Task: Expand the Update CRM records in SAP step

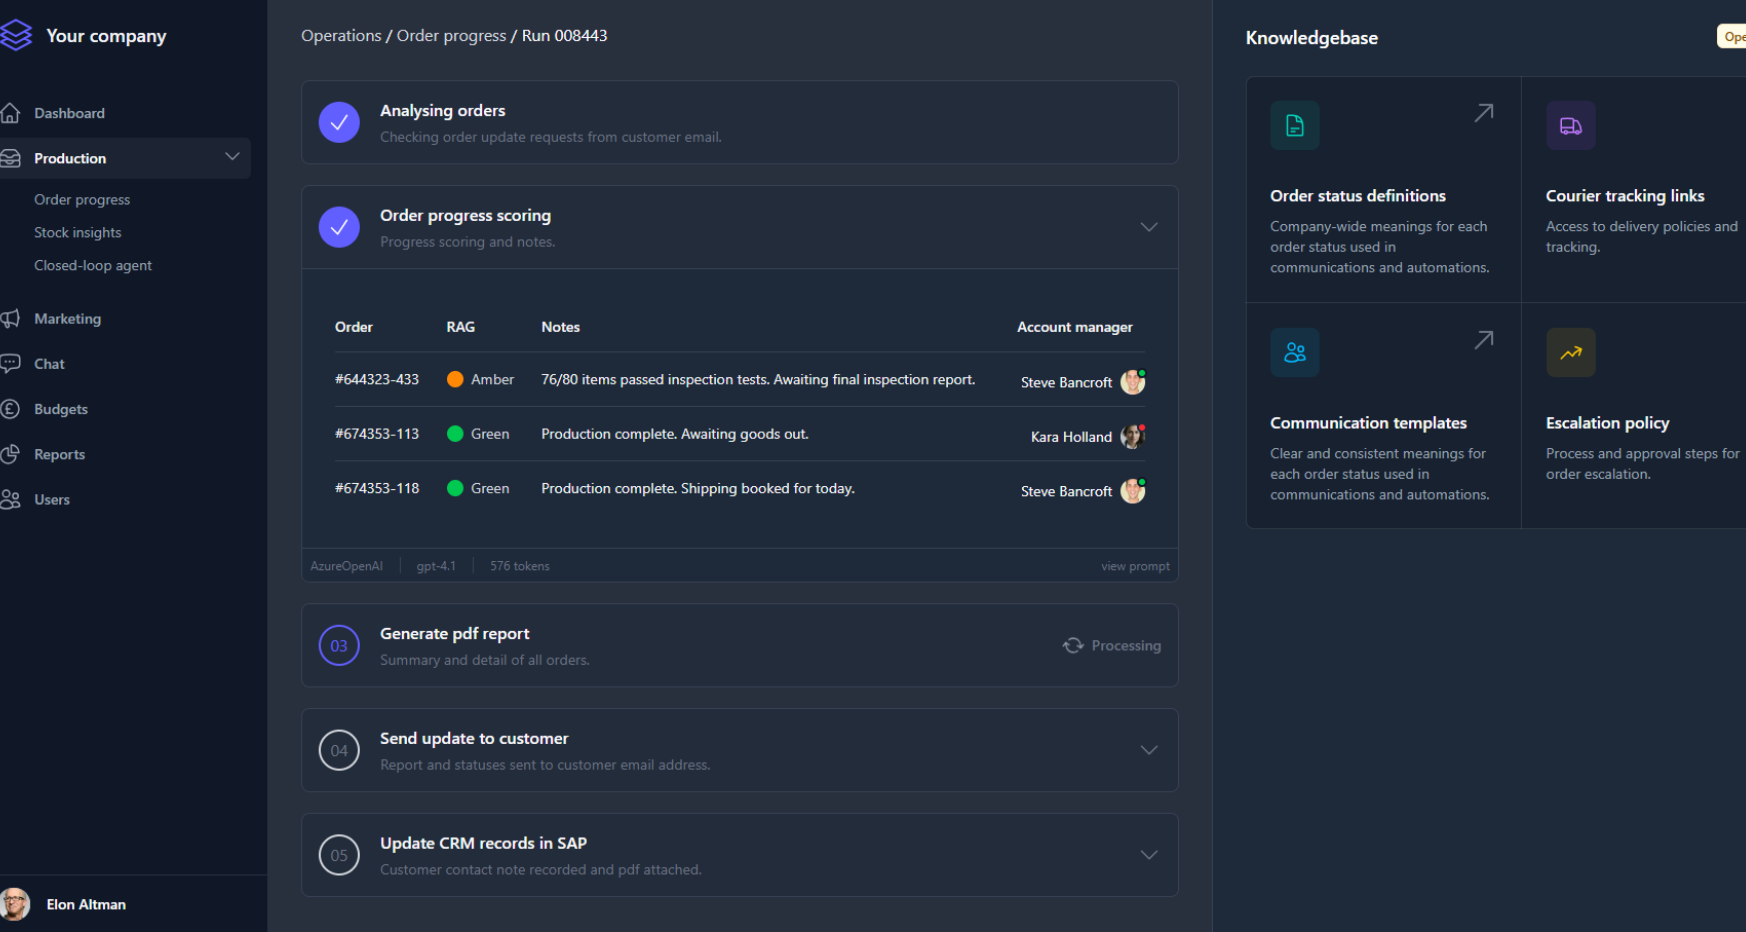Action: [1149, 855]
